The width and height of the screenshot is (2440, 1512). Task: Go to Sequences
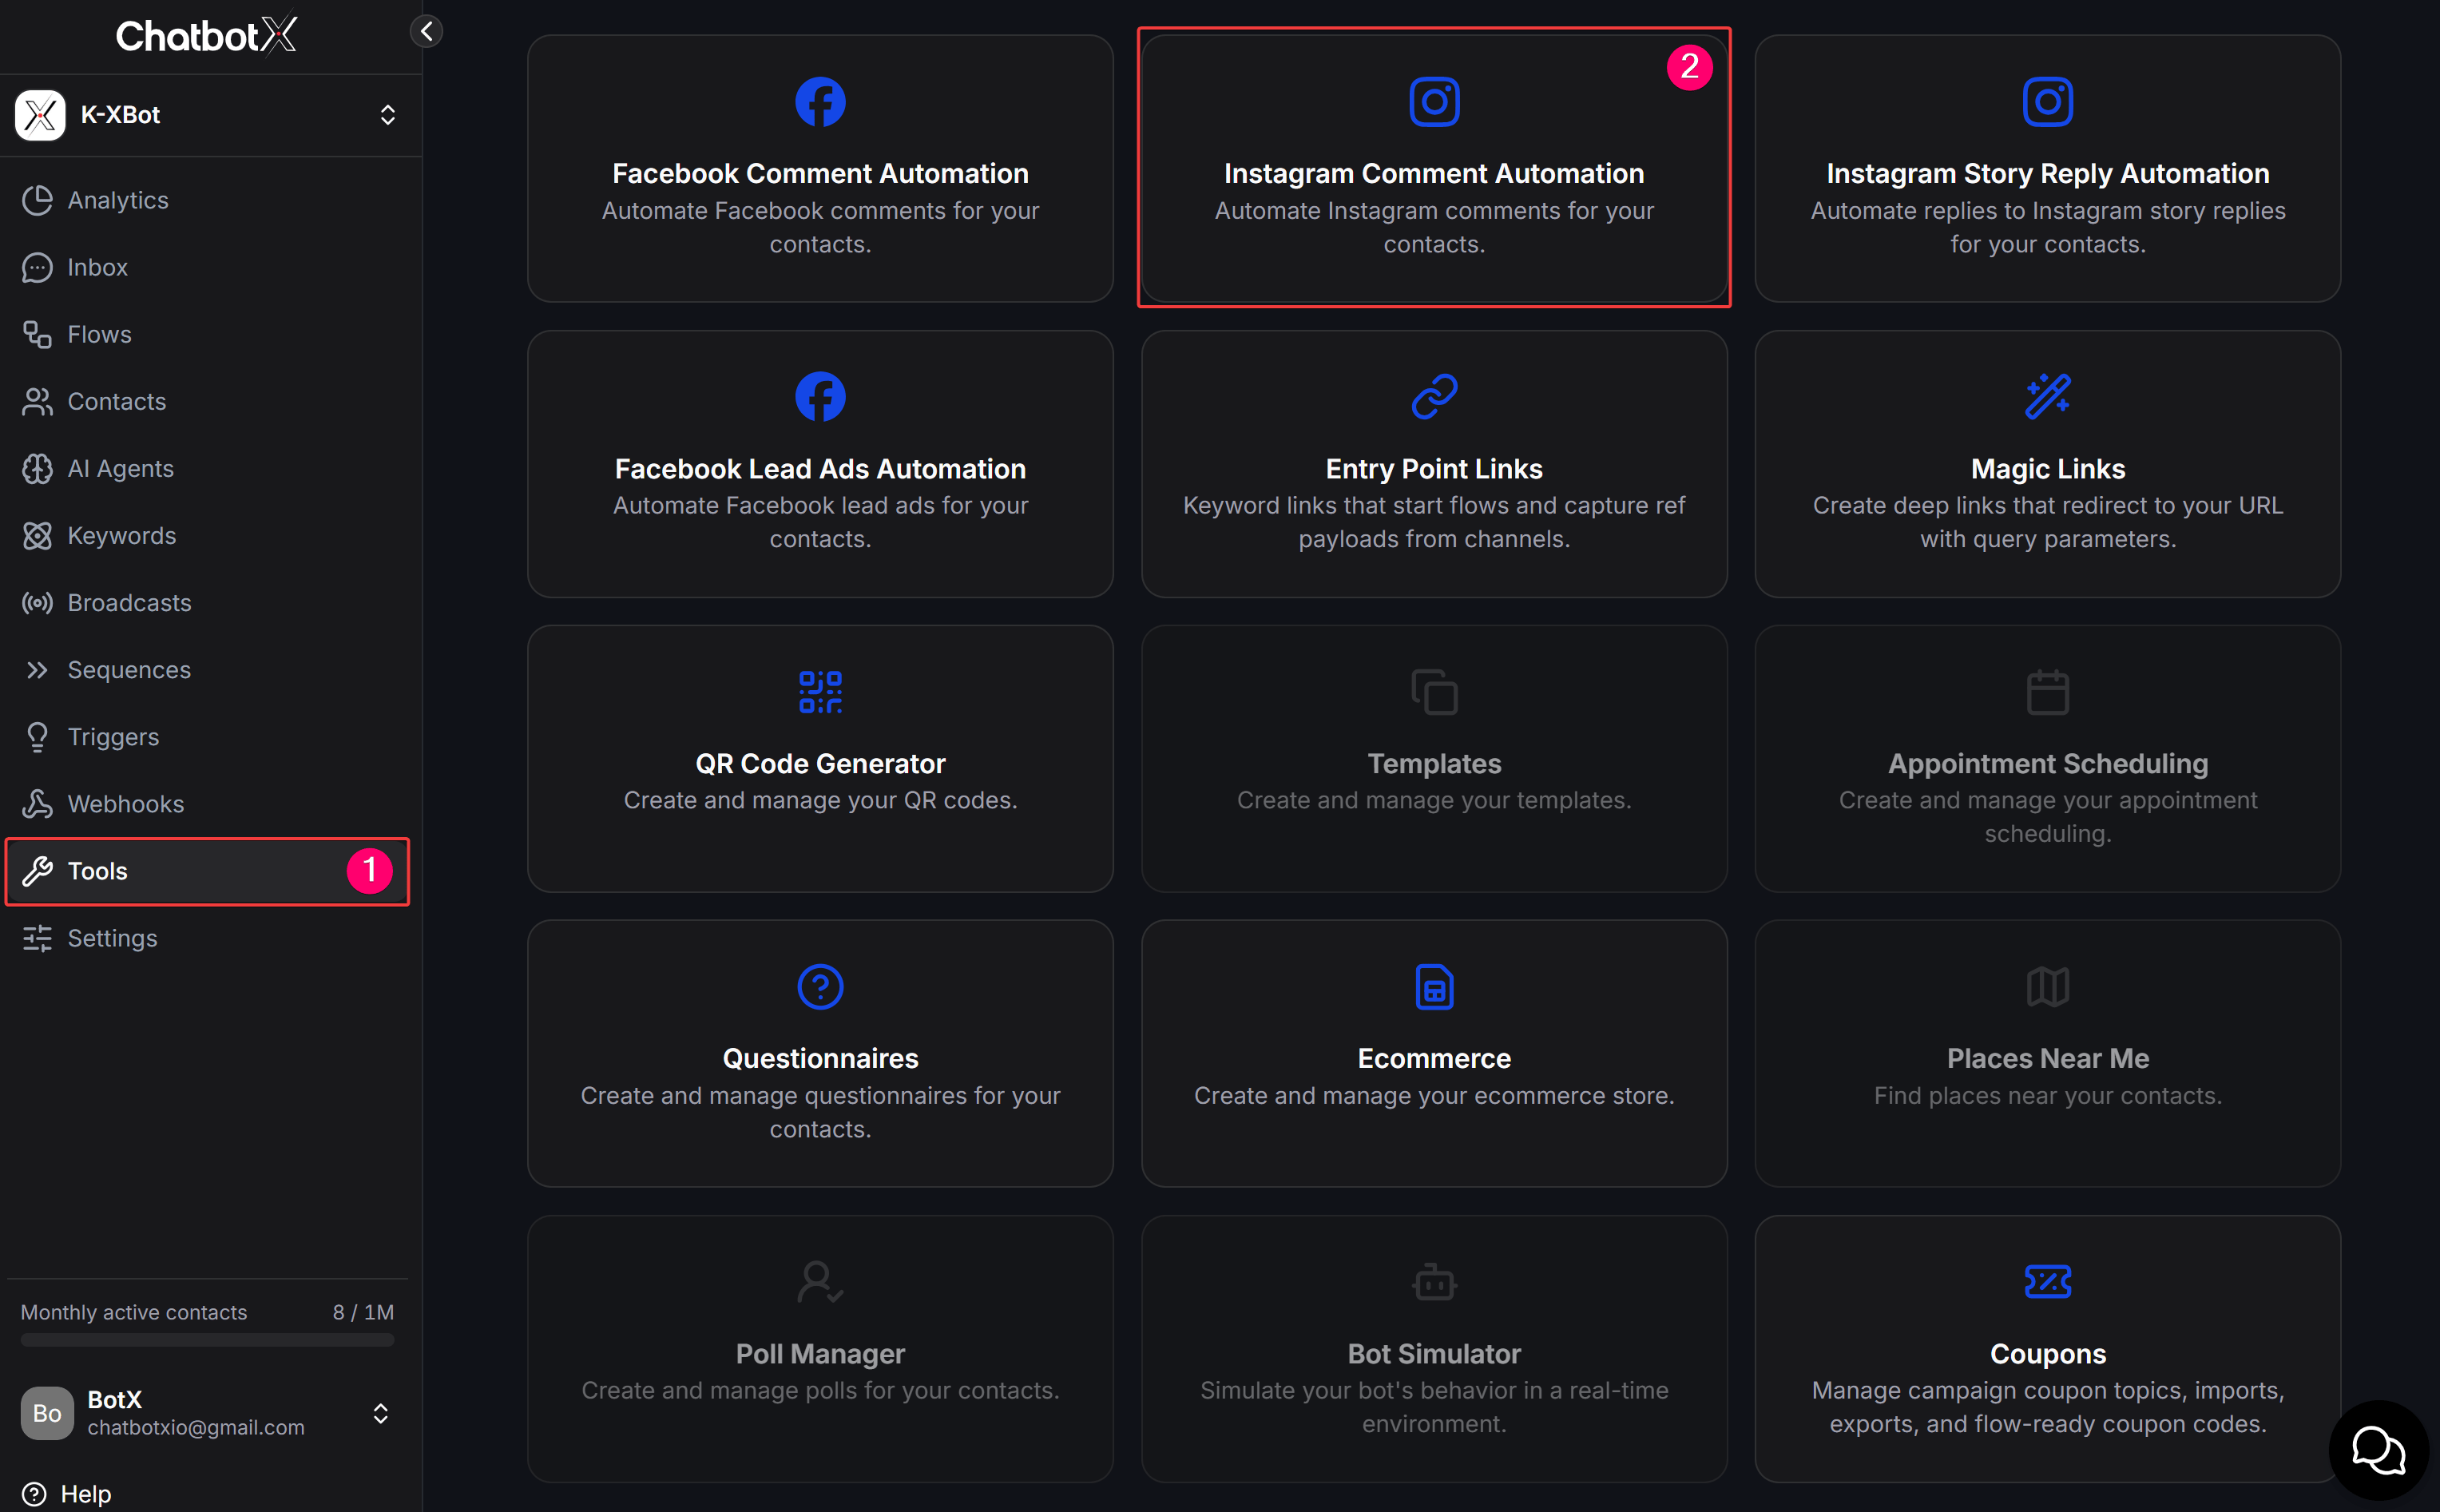[208, 669]
